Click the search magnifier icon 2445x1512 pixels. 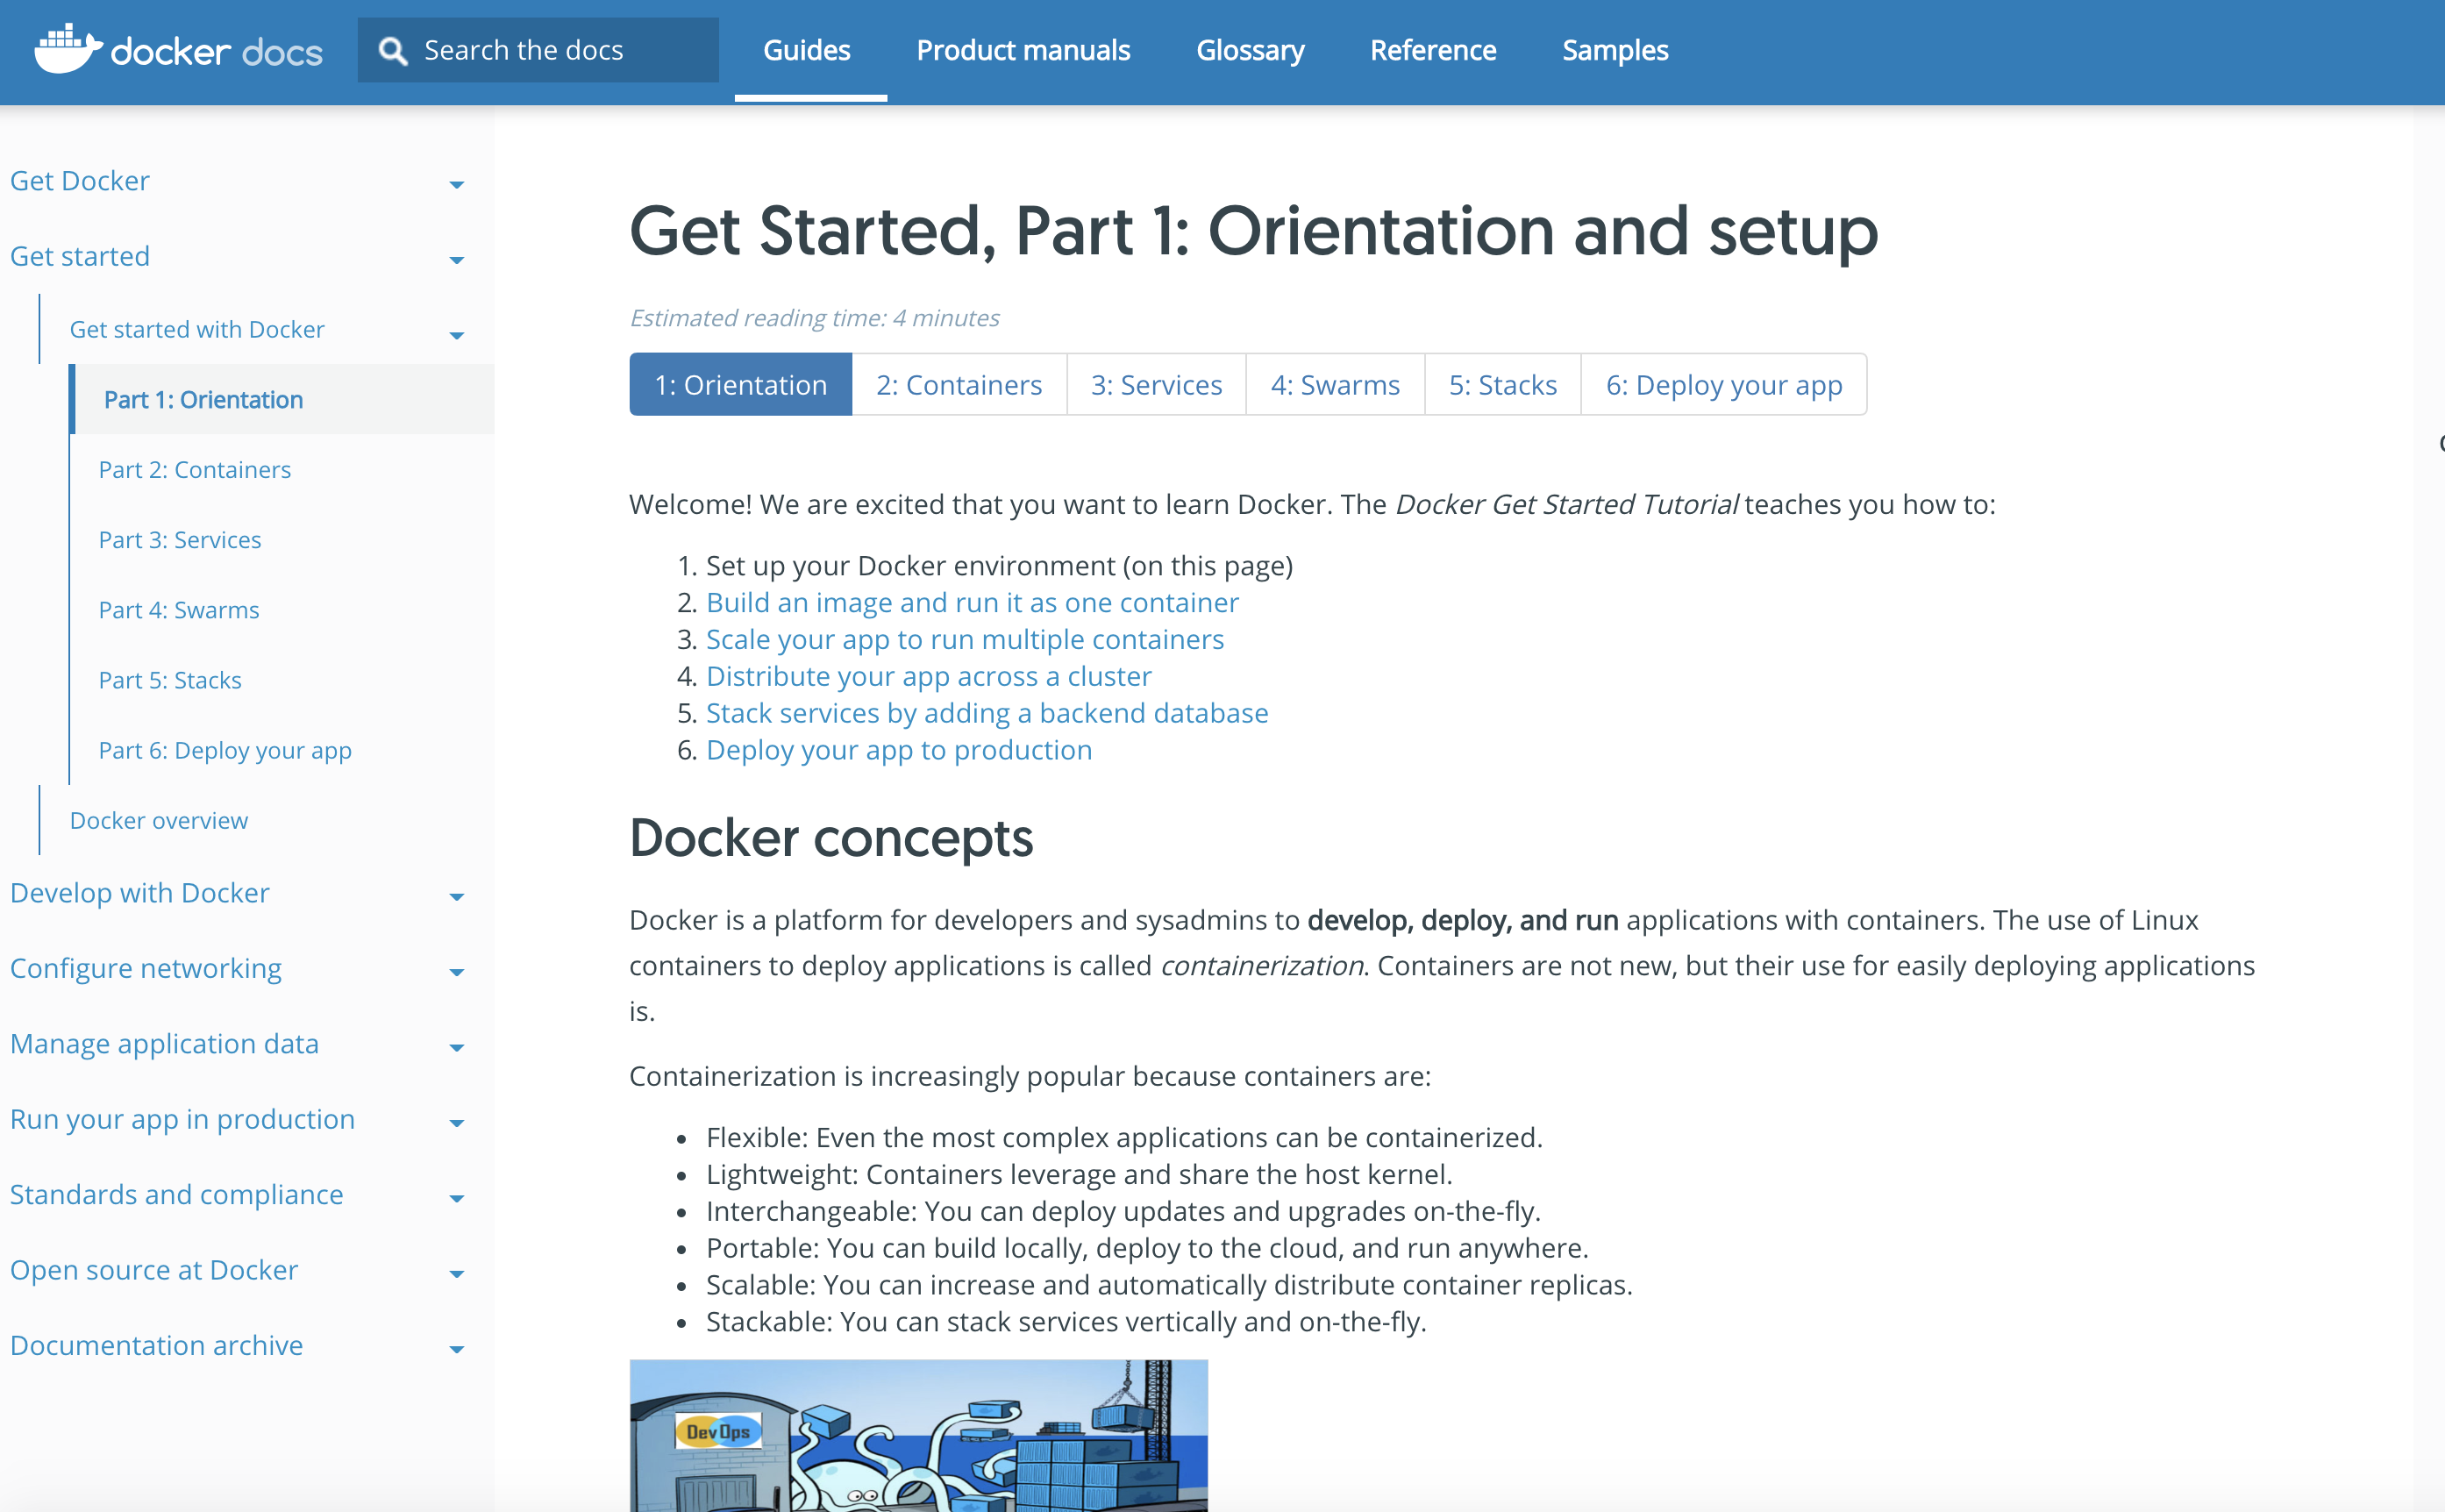(x=393, y=51)
